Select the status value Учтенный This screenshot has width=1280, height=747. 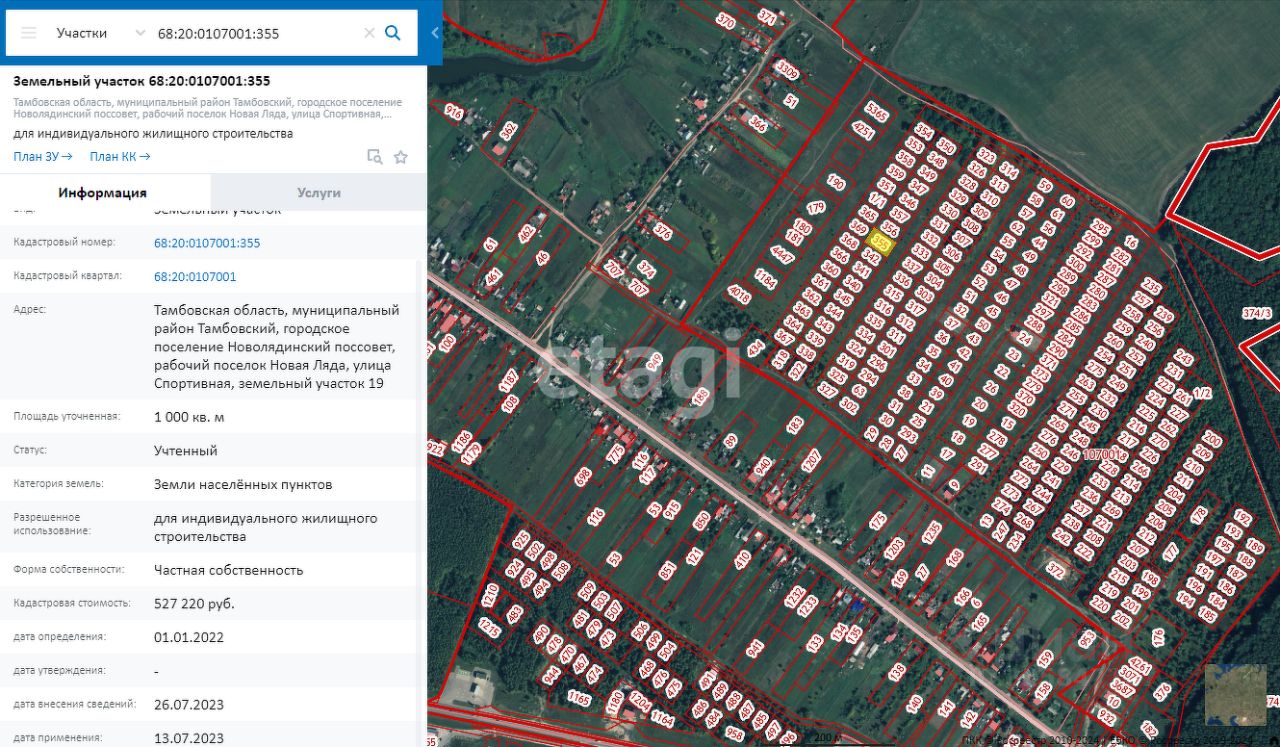186,451
